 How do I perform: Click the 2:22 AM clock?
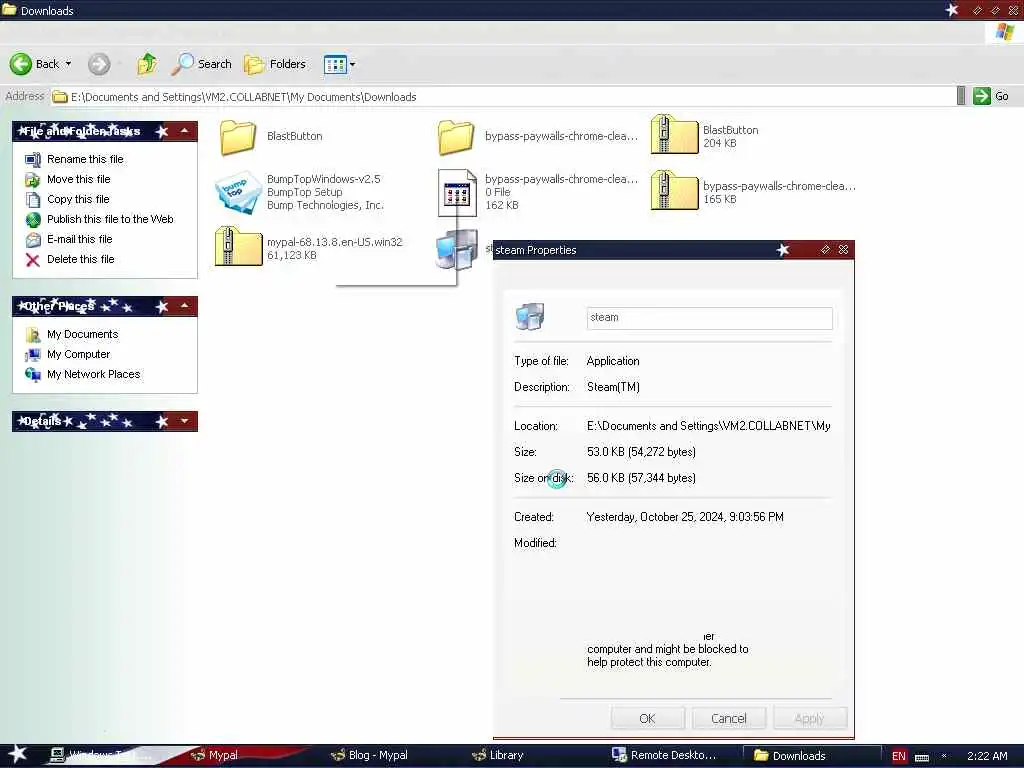tap(987, 756)
